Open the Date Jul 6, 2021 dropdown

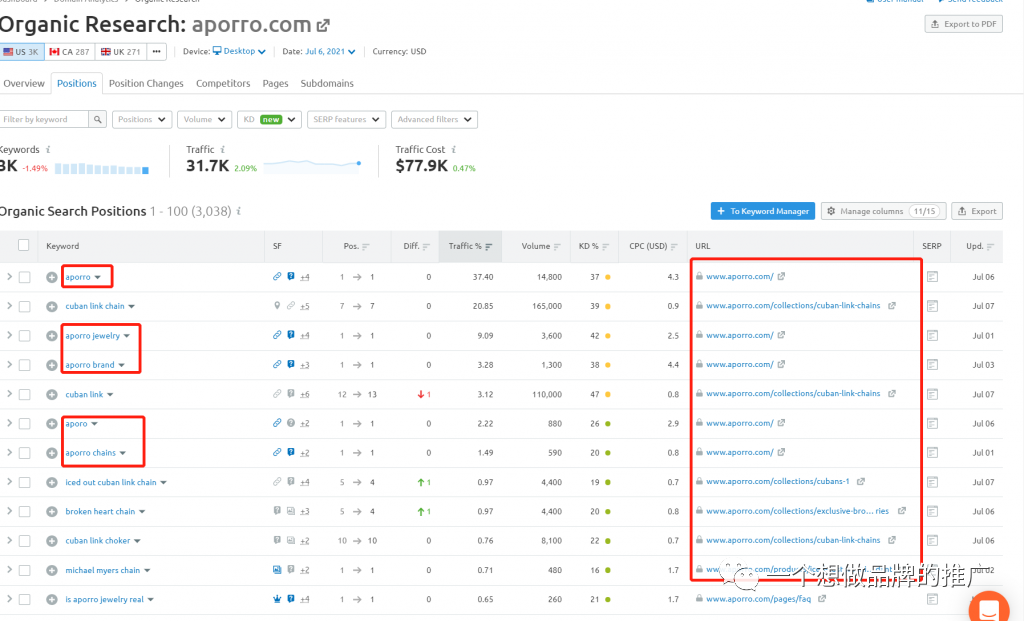pyautogui.click(x=330, y=51)
